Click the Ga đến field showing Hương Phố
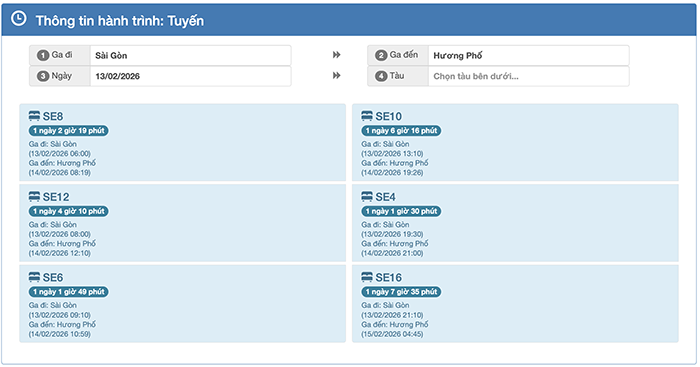700x367 pixels. 529,55
